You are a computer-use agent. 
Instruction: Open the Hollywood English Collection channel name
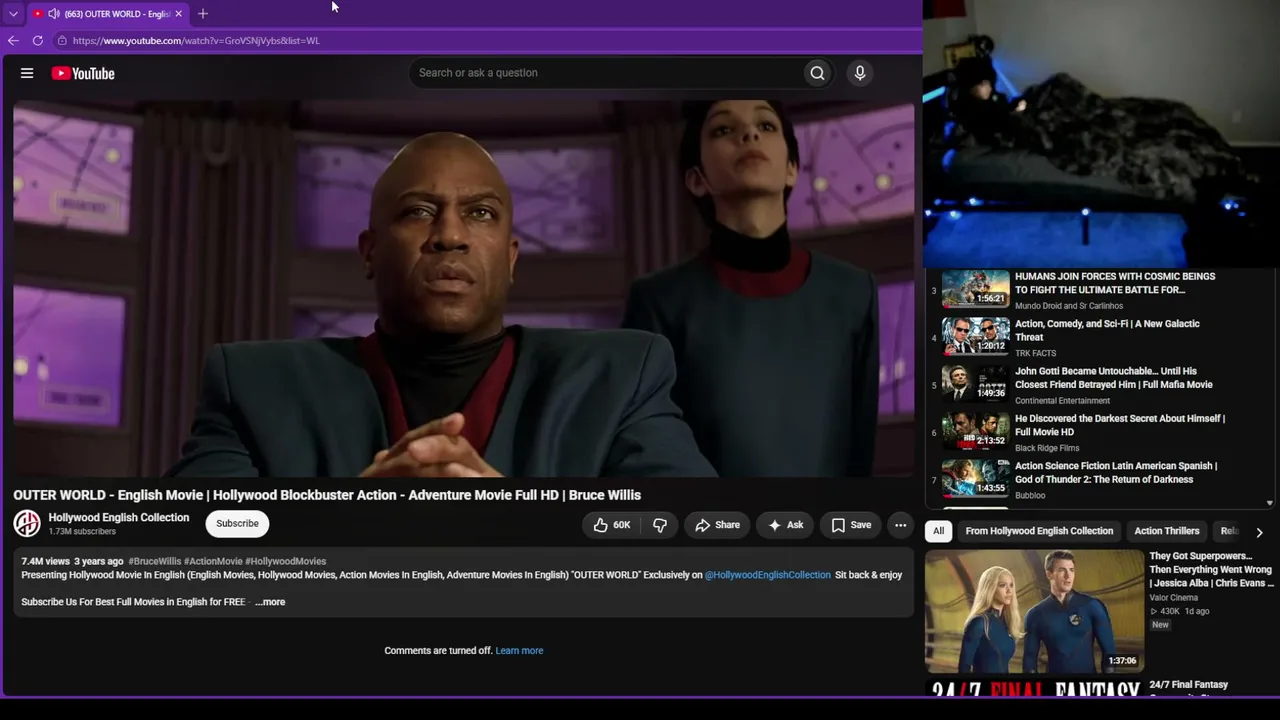(x=119, y=518)
